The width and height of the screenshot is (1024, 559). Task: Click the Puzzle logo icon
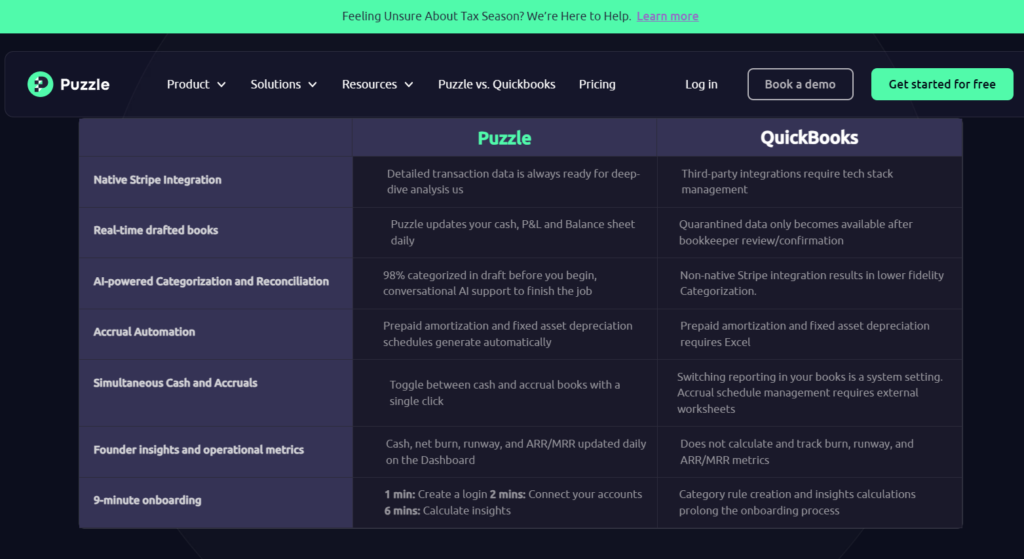(x=40, y=84)
